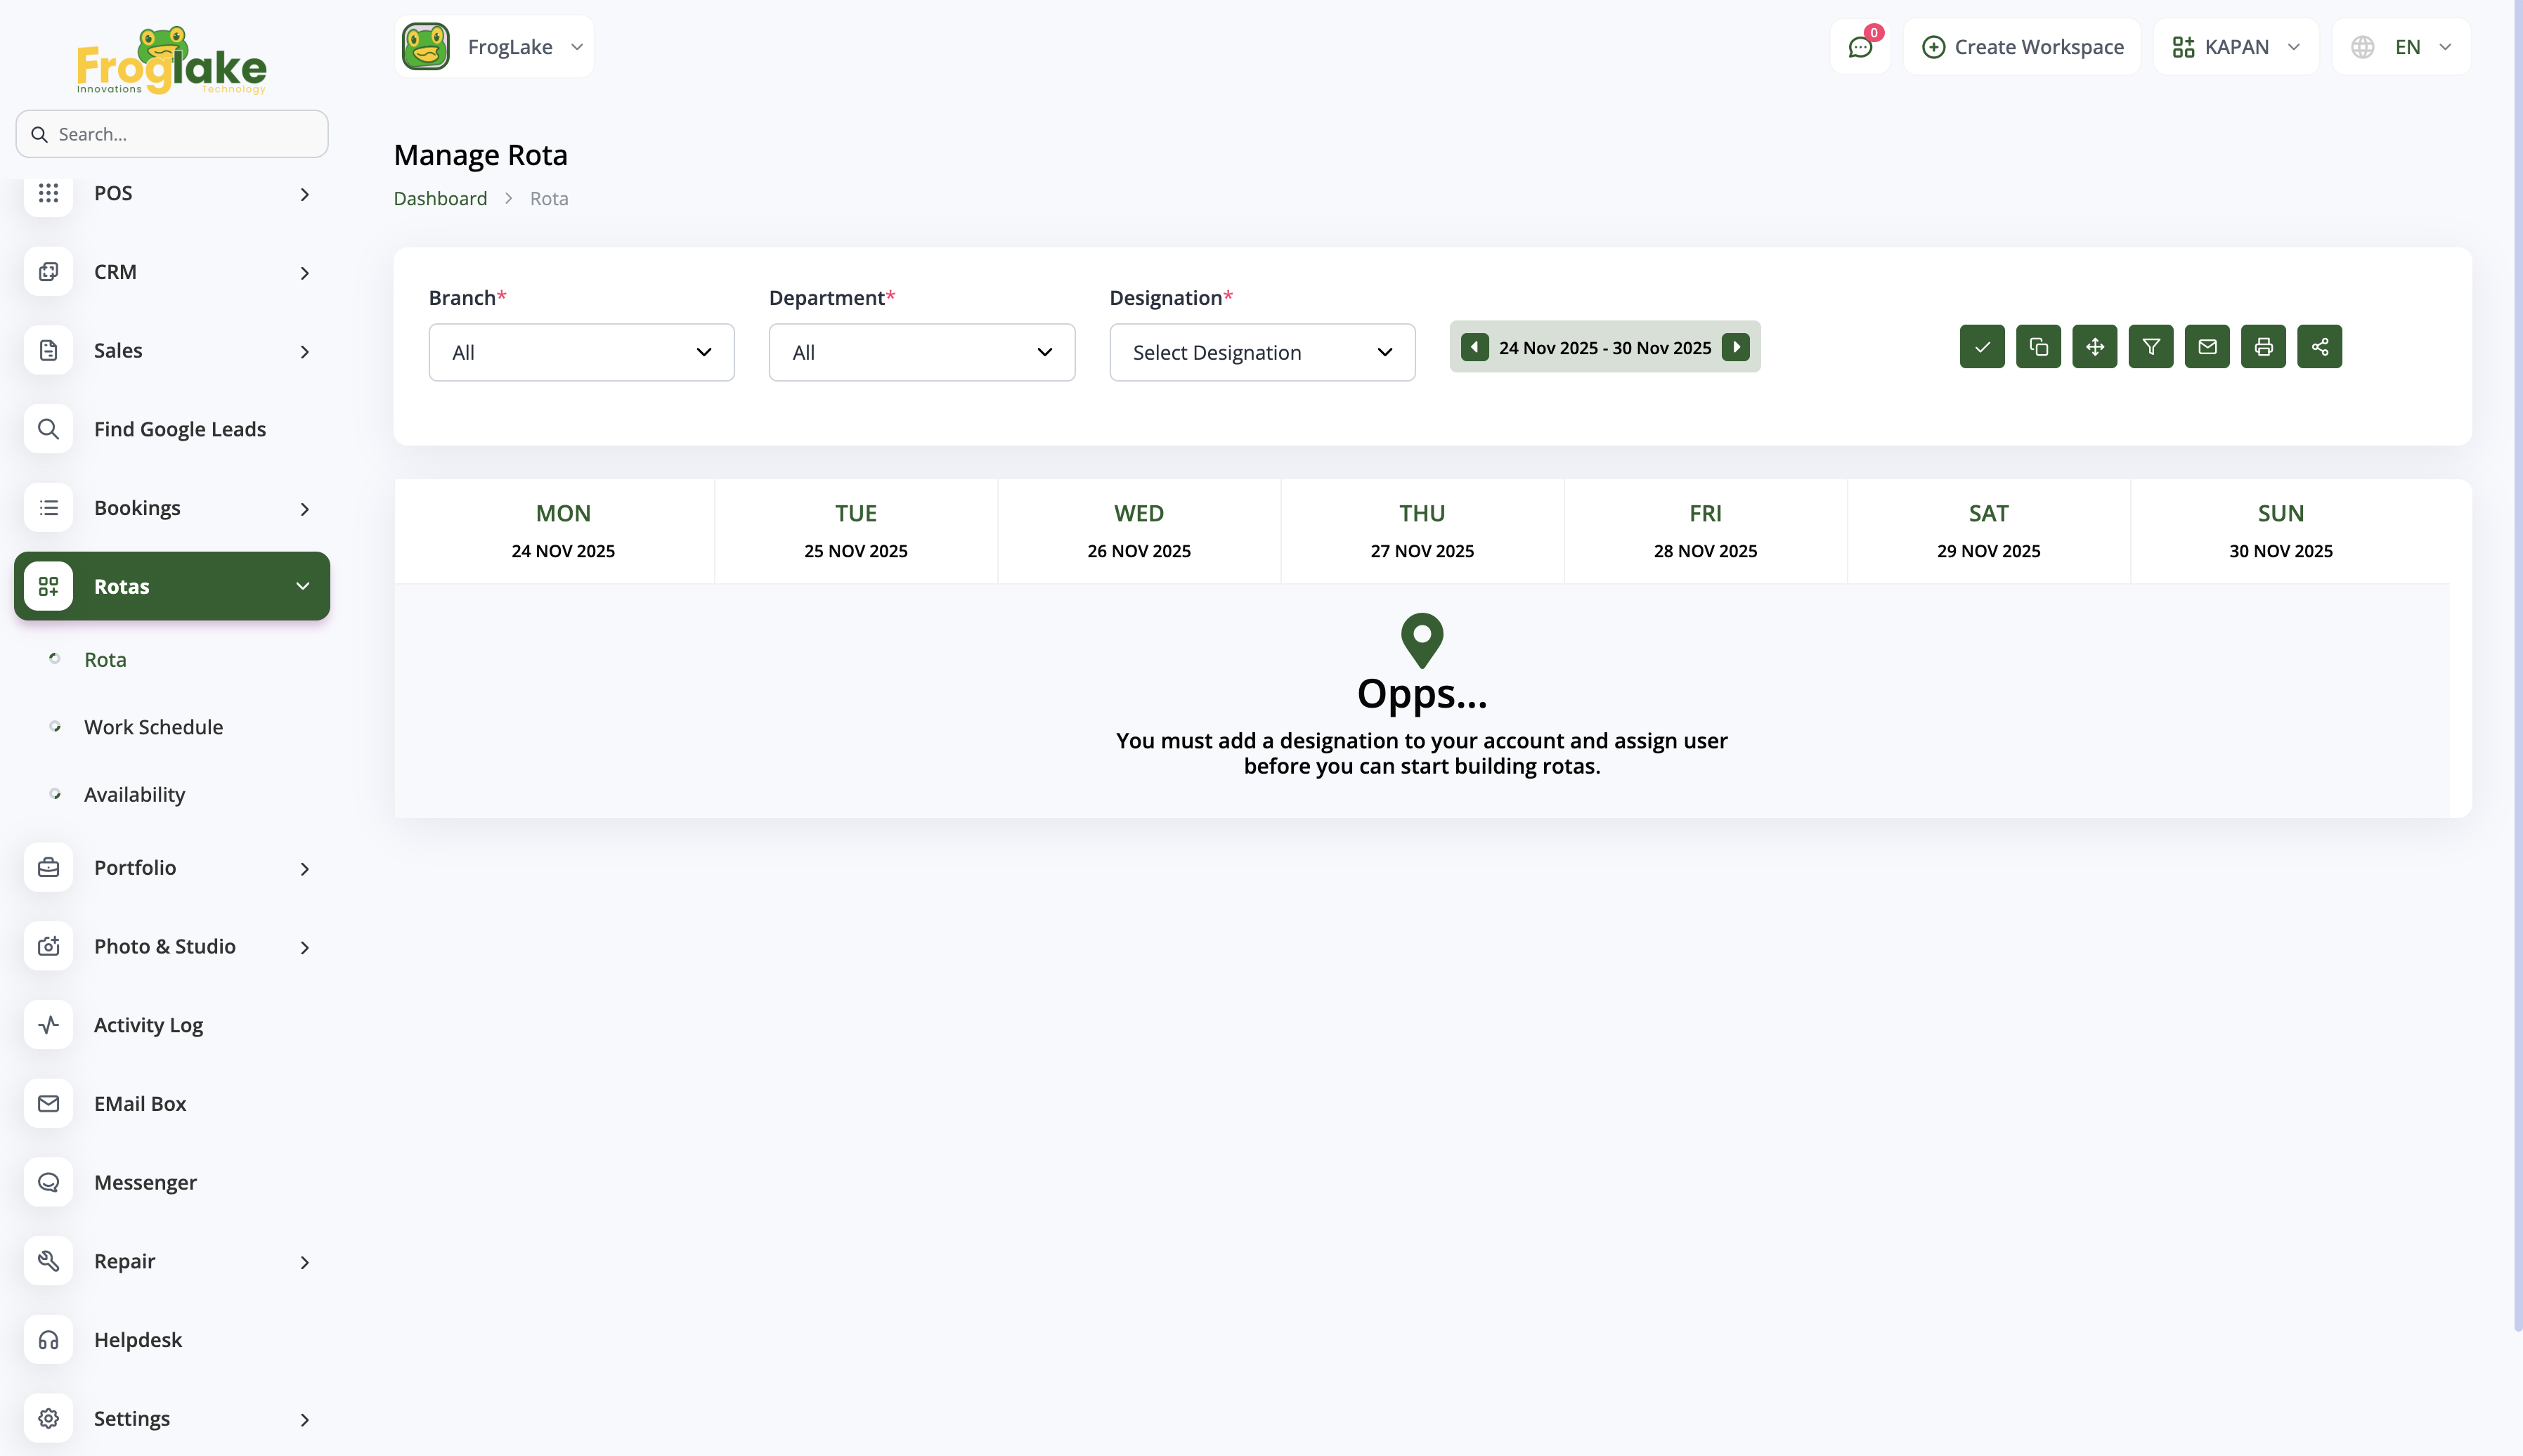The width and height of the screenshot is (2523, 1456).
Task: Open the Select Designation dropdown
Action: pyautogui.click(x=1261, y=352)
